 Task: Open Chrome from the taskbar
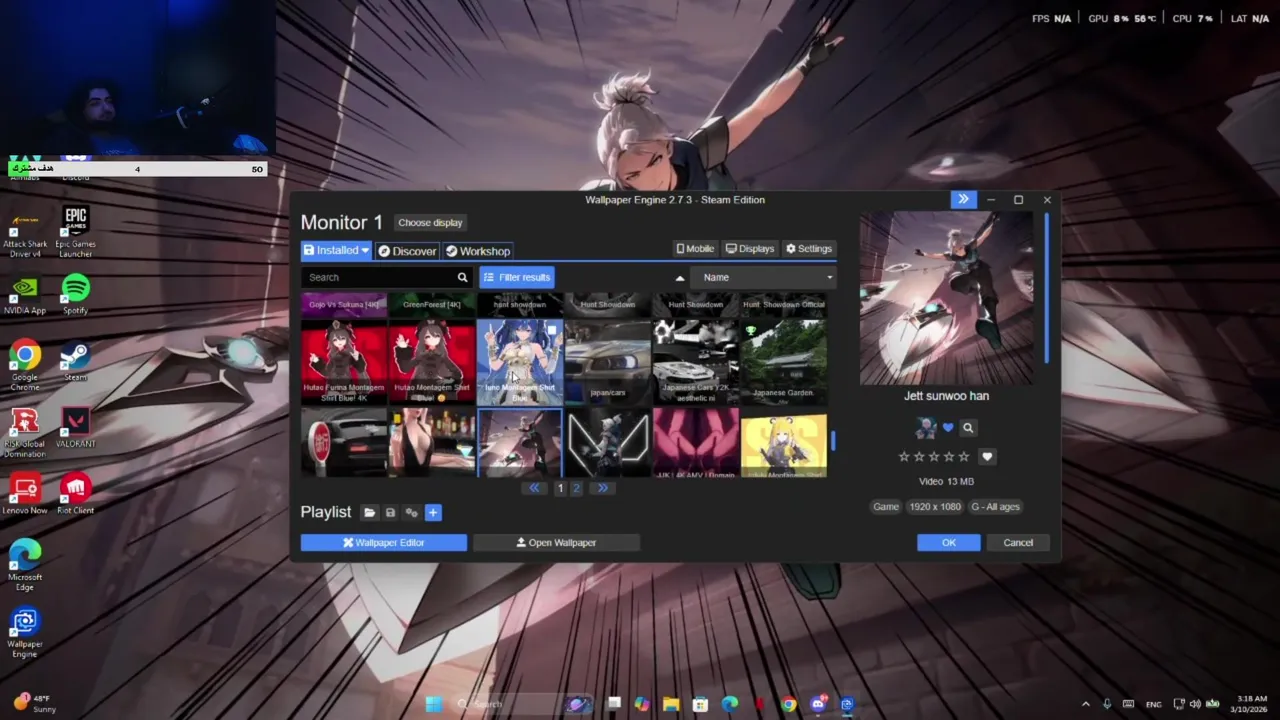click(789, 704)
